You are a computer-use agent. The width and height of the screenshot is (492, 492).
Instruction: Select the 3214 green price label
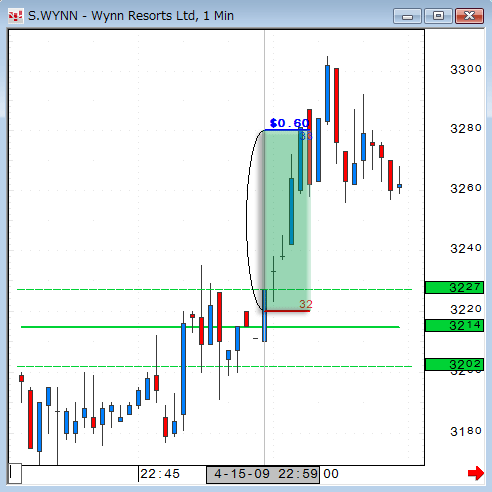point(454,325)
